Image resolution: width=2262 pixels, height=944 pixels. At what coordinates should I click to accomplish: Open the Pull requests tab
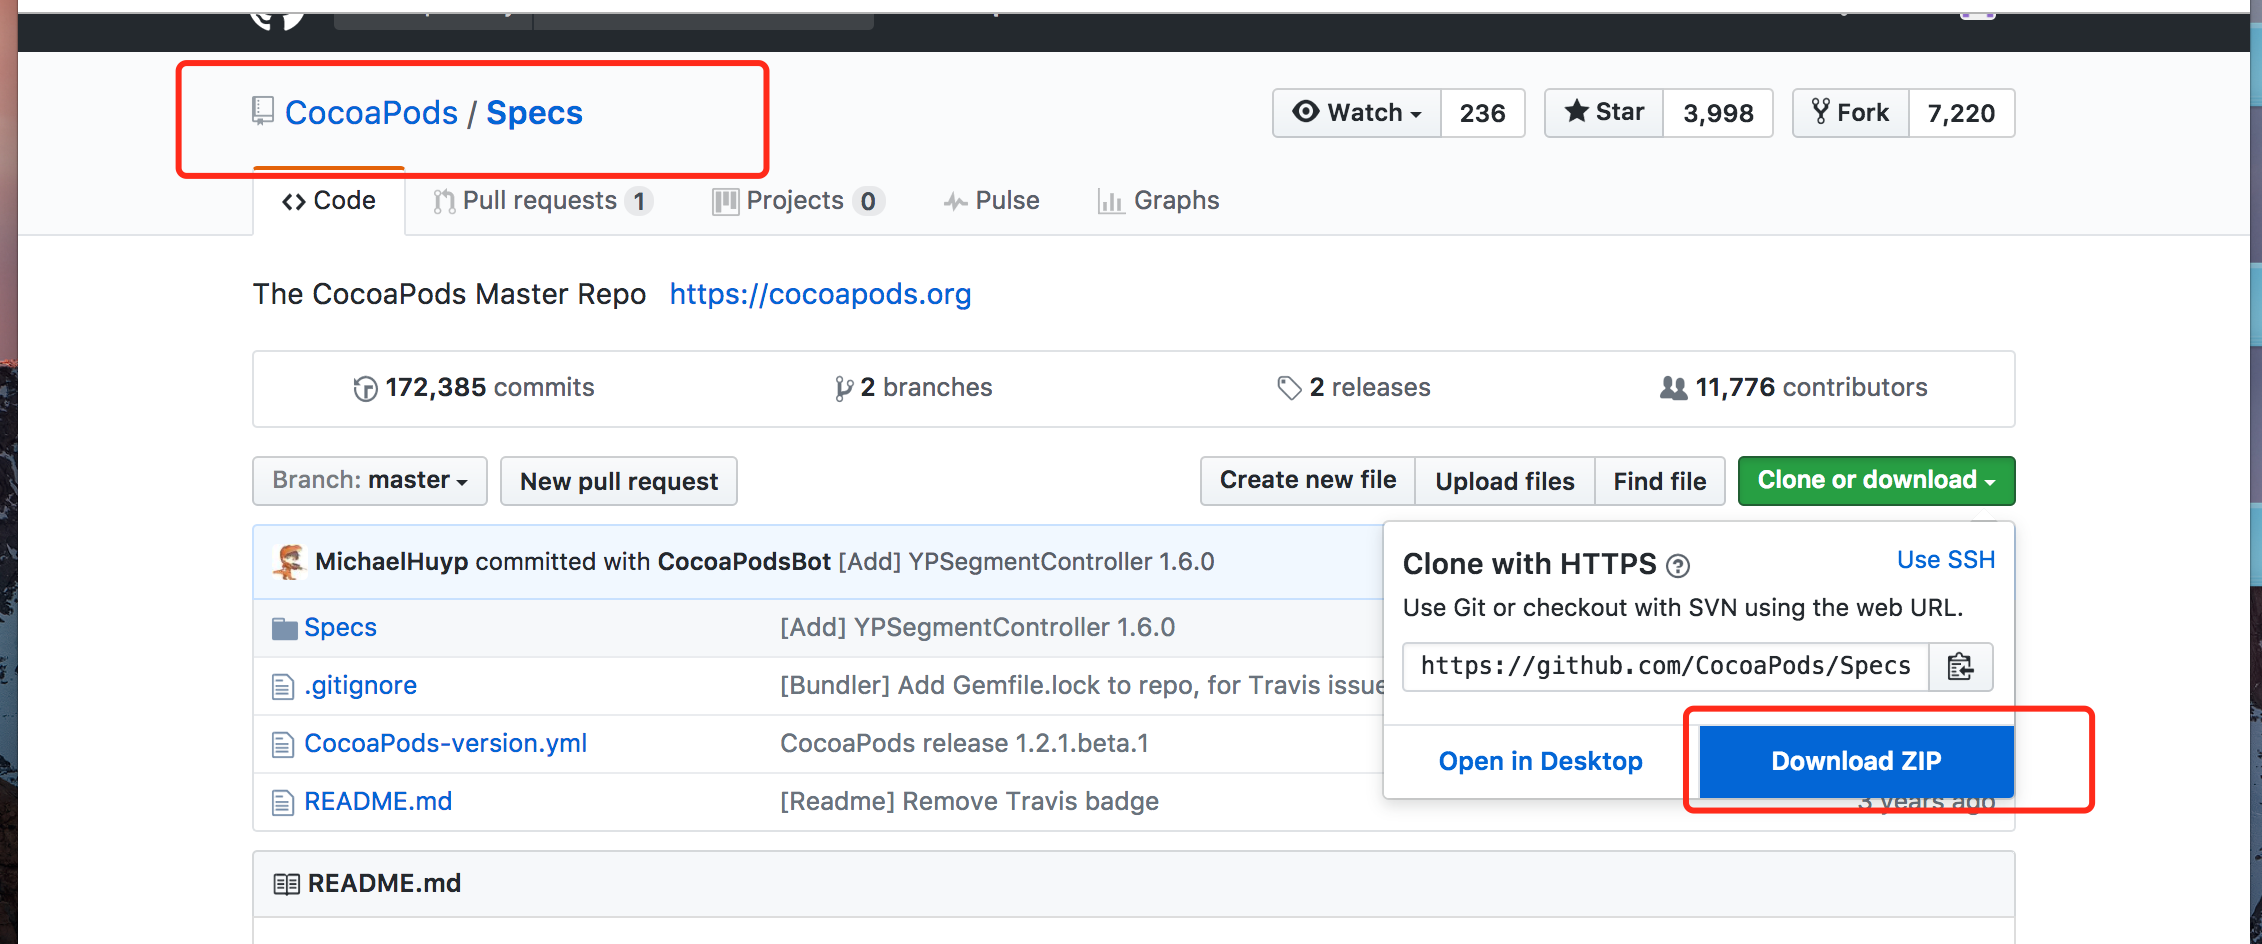click(x=543, y=201)
